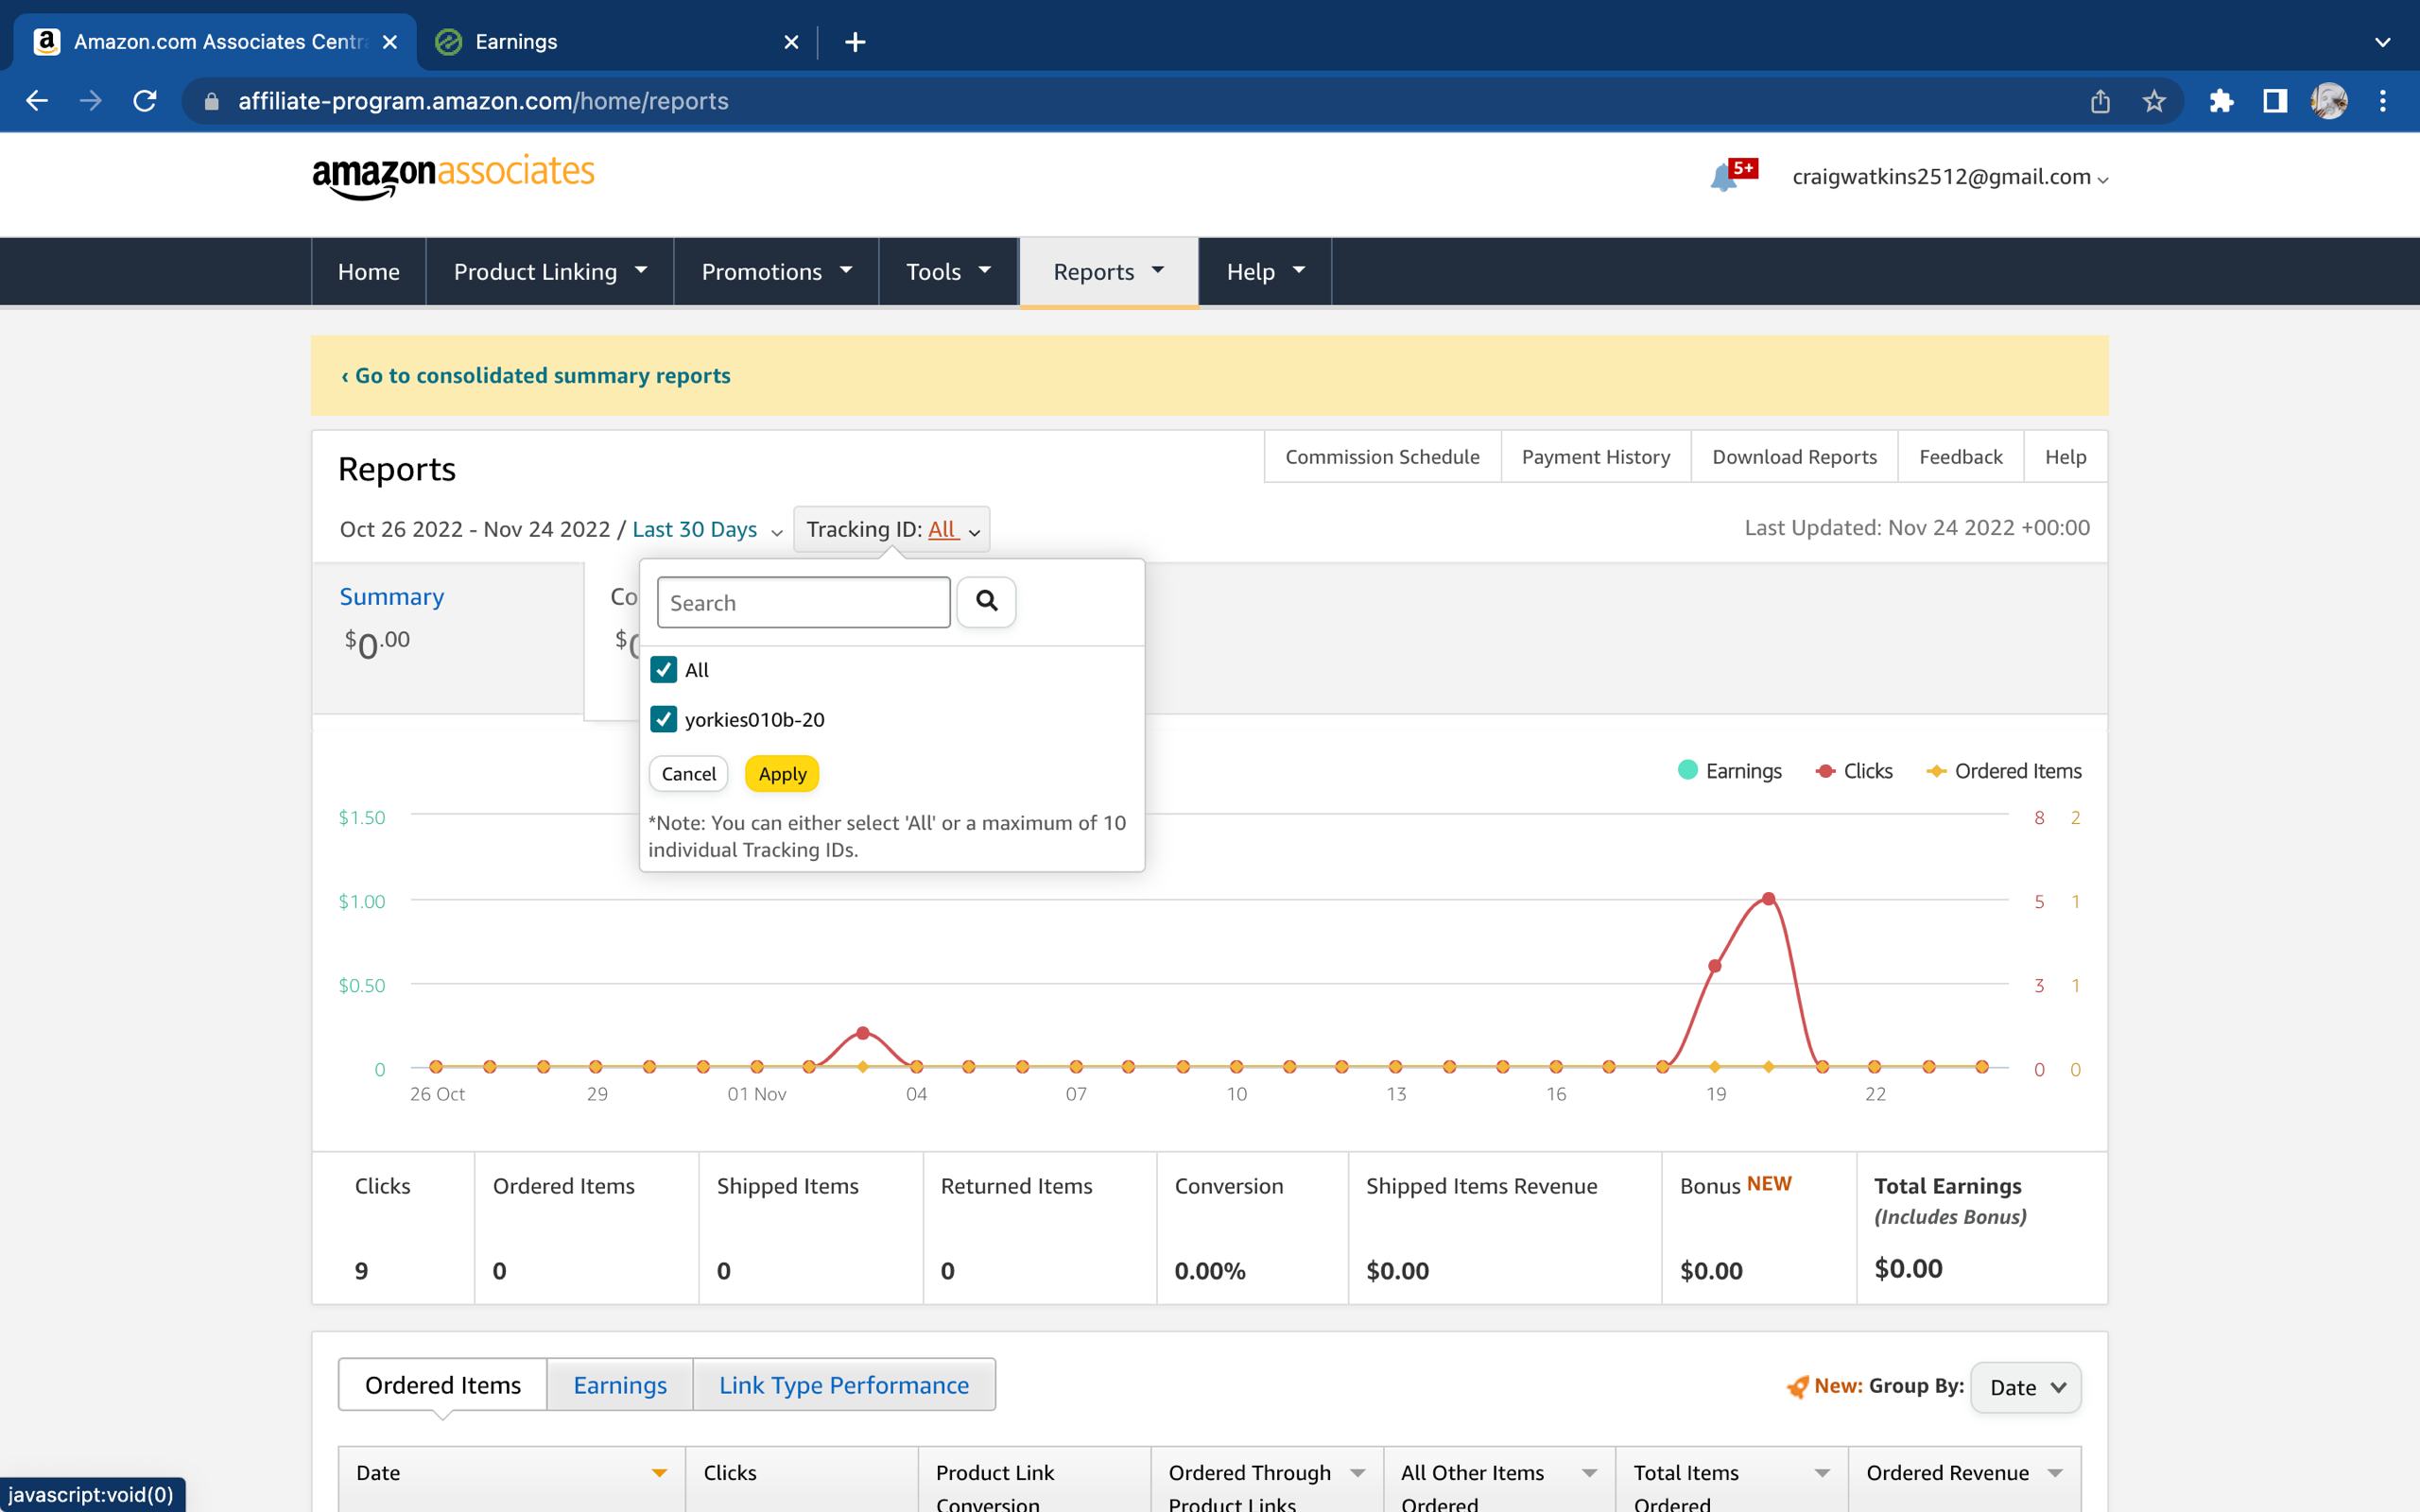Screen dimensions: 2420x1512
Task: Open All Other Items Ordered column arrow
Action: point(1589,1473)
